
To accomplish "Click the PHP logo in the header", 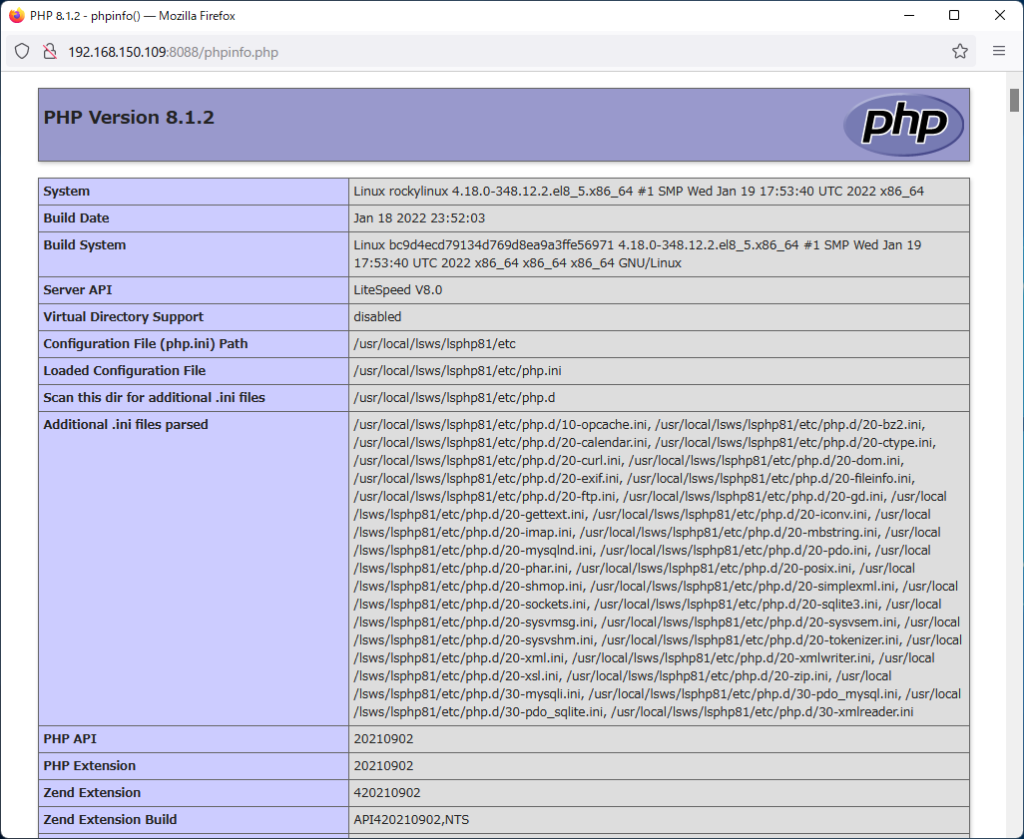I will [903, 125].
